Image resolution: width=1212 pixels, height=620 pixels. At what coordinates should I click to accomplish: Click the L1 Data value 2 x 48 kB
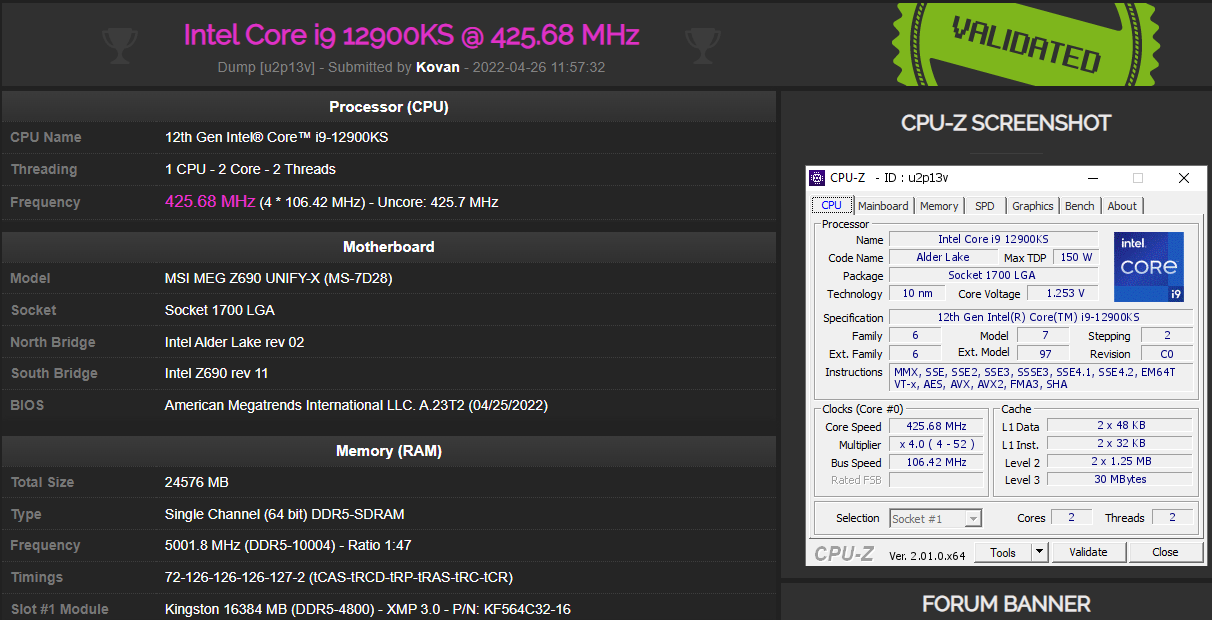[x=1119, y=426]
